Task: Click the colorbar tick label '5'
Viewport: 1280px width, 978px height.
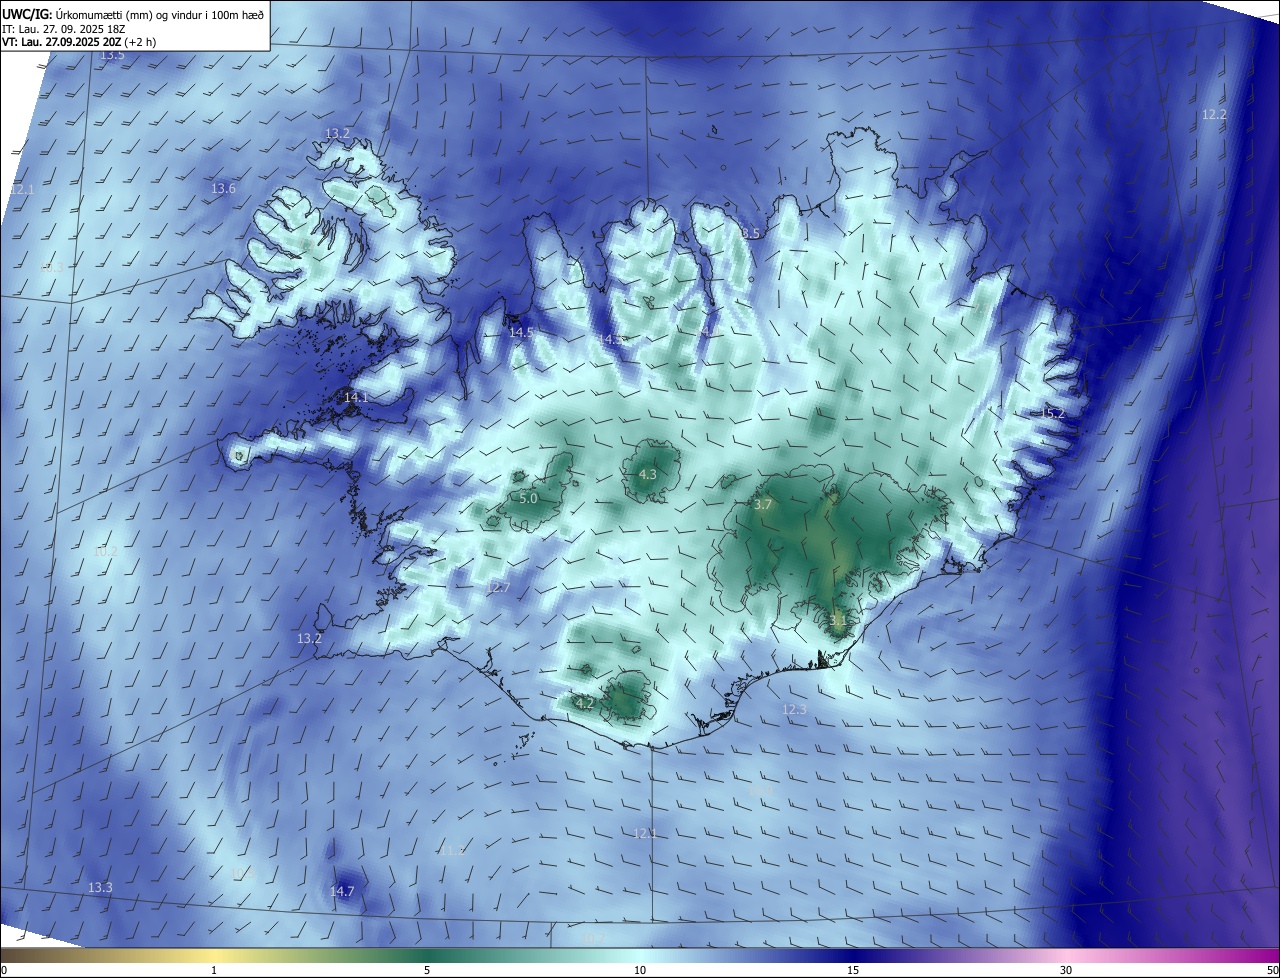Action: tap(427, 970)
